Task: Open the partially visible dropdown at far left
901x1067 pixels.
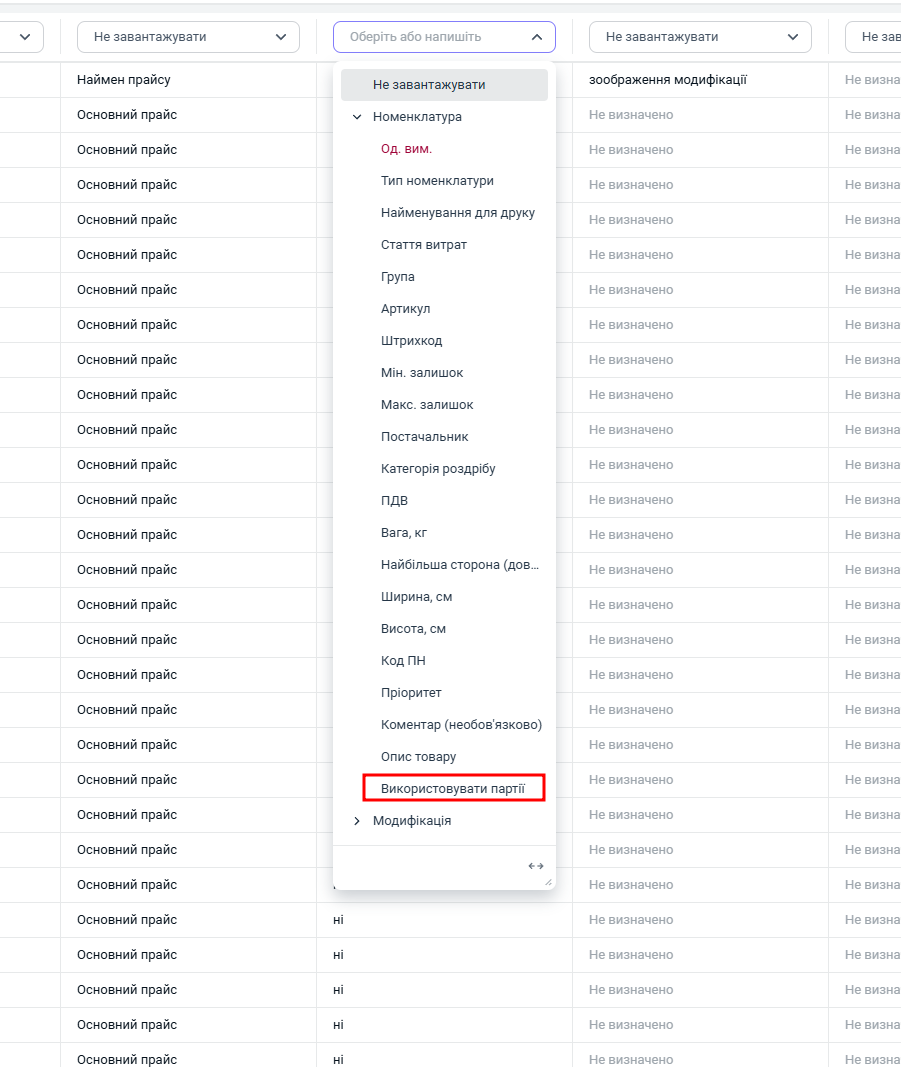Action: pyautogui.click(x=22, y=37)
